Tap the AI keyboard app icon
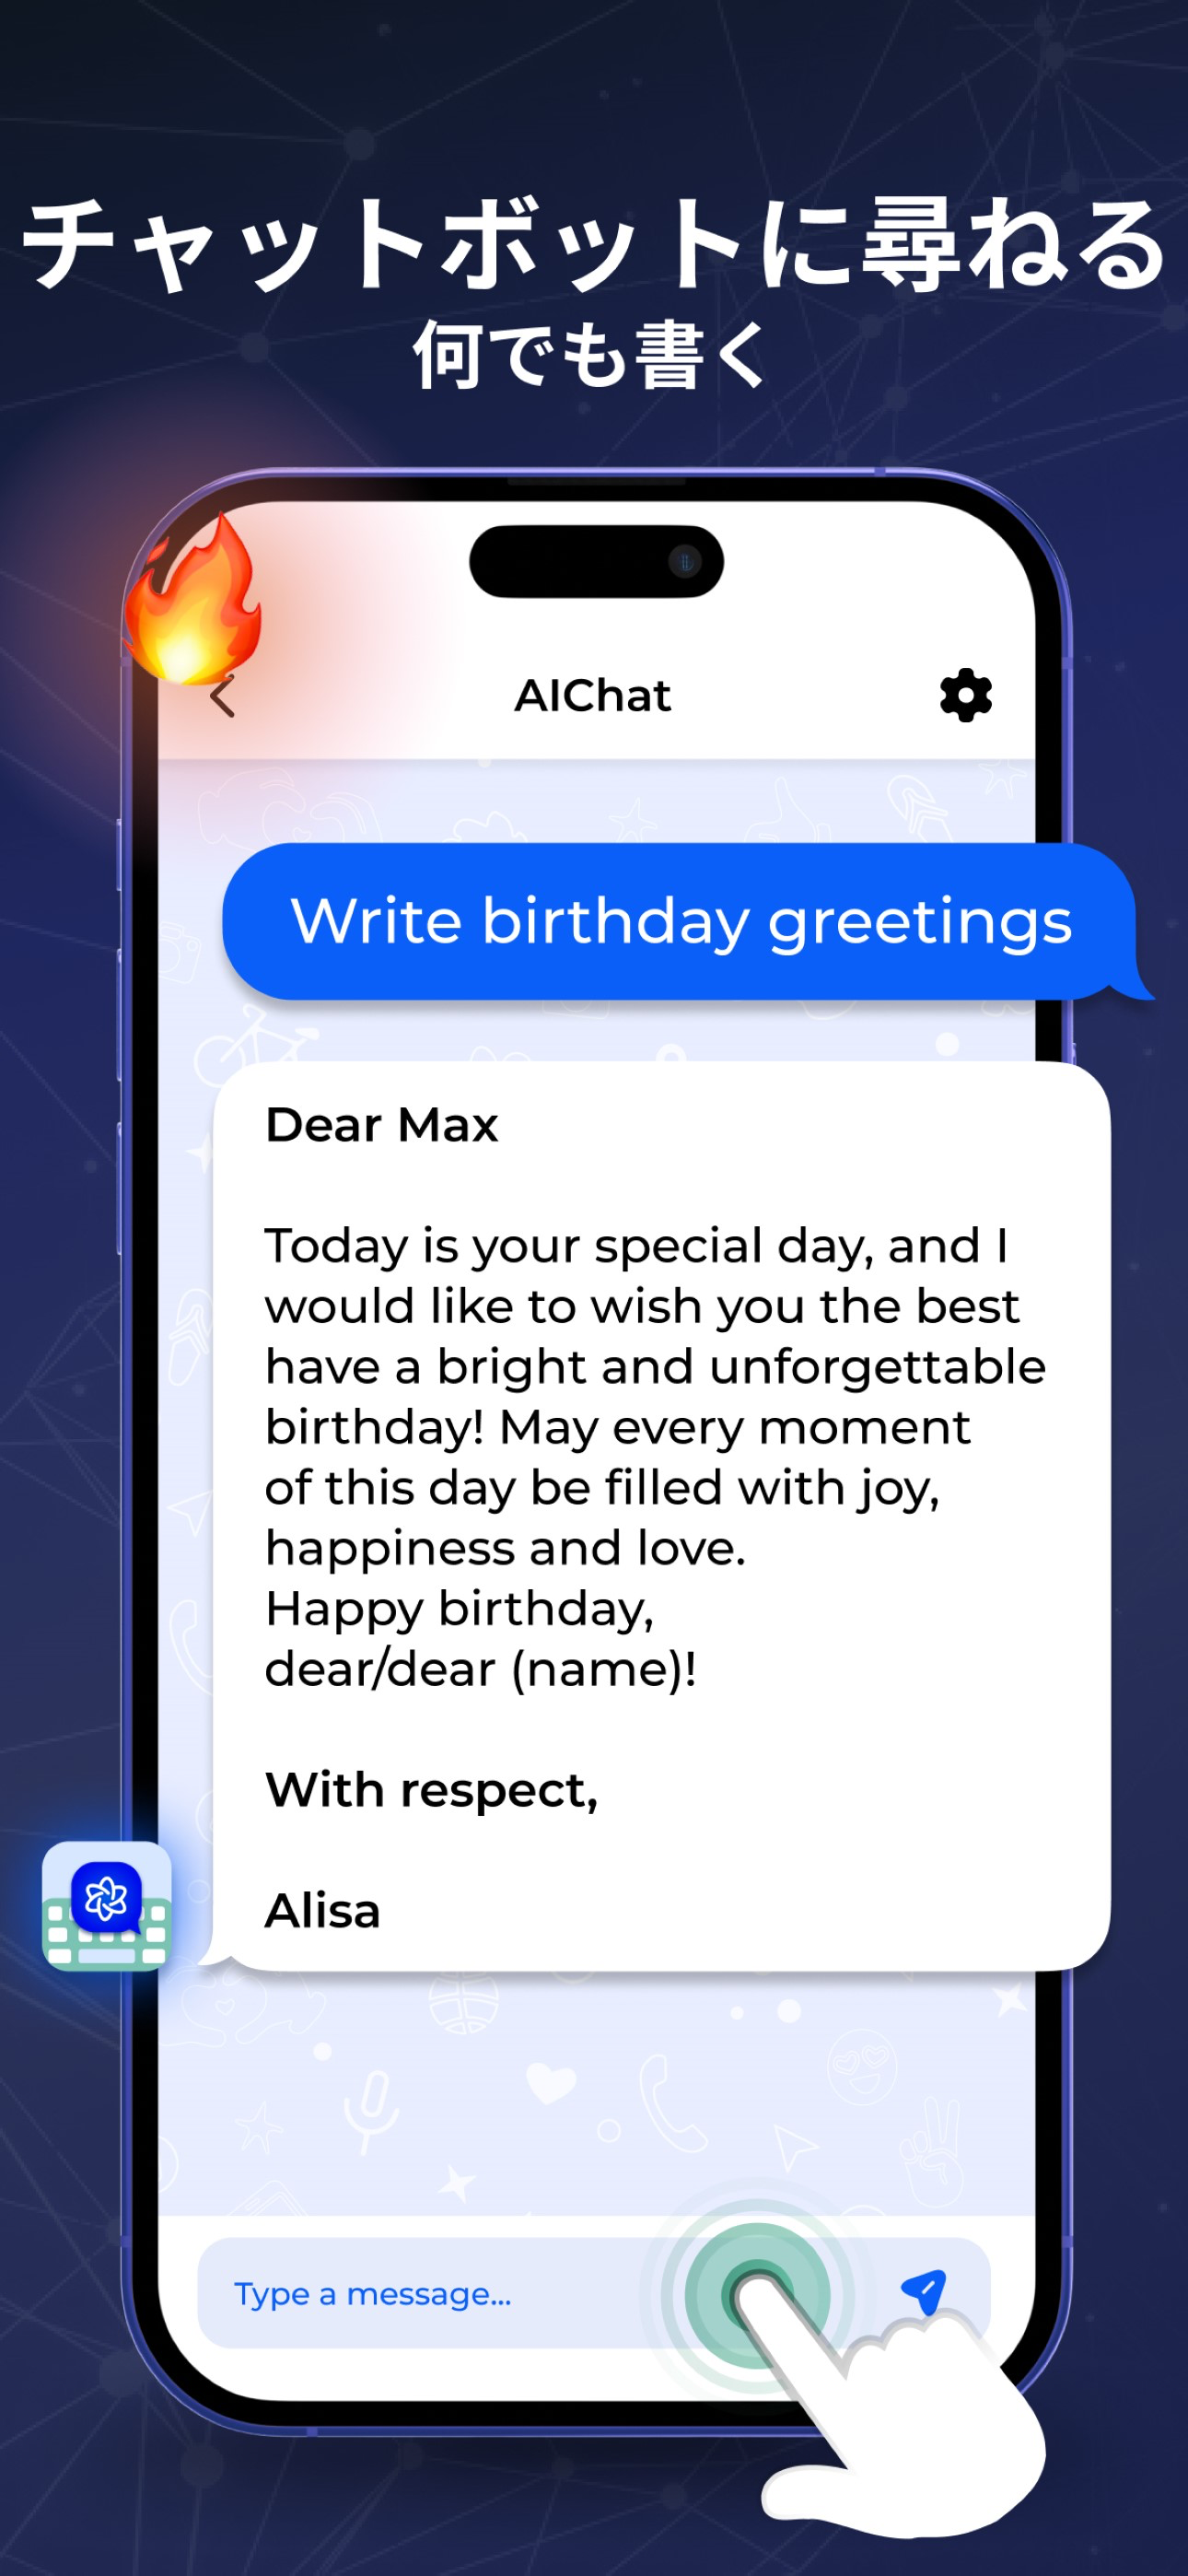Viewport: 1188px width, 2576px height. click(107, 1906)
